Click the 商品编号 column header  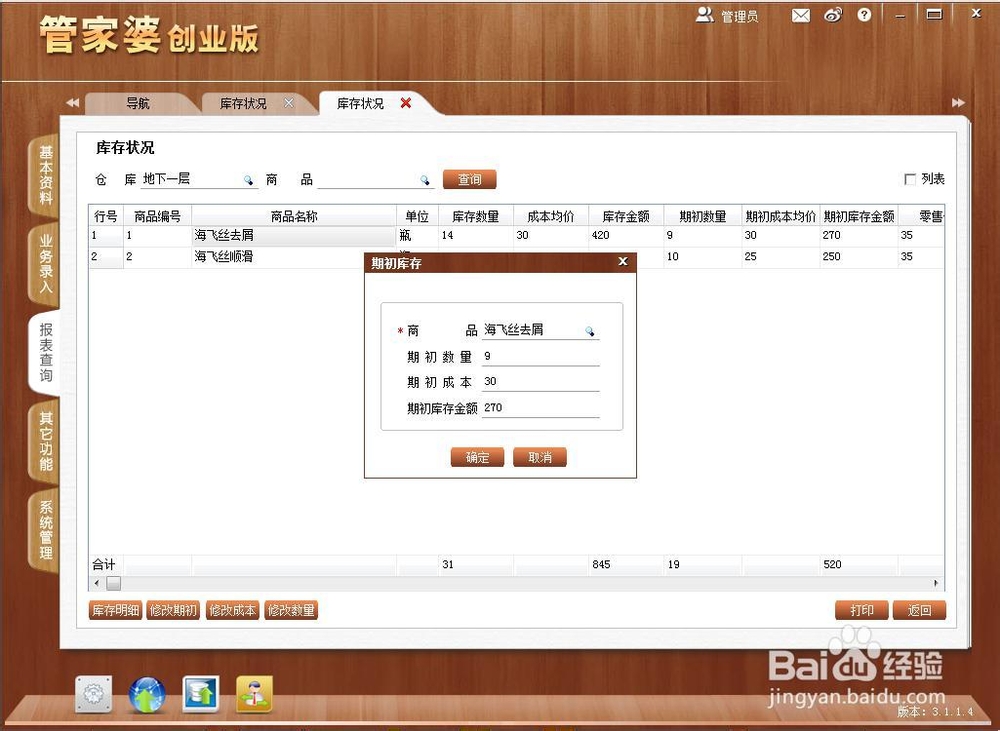158,216
